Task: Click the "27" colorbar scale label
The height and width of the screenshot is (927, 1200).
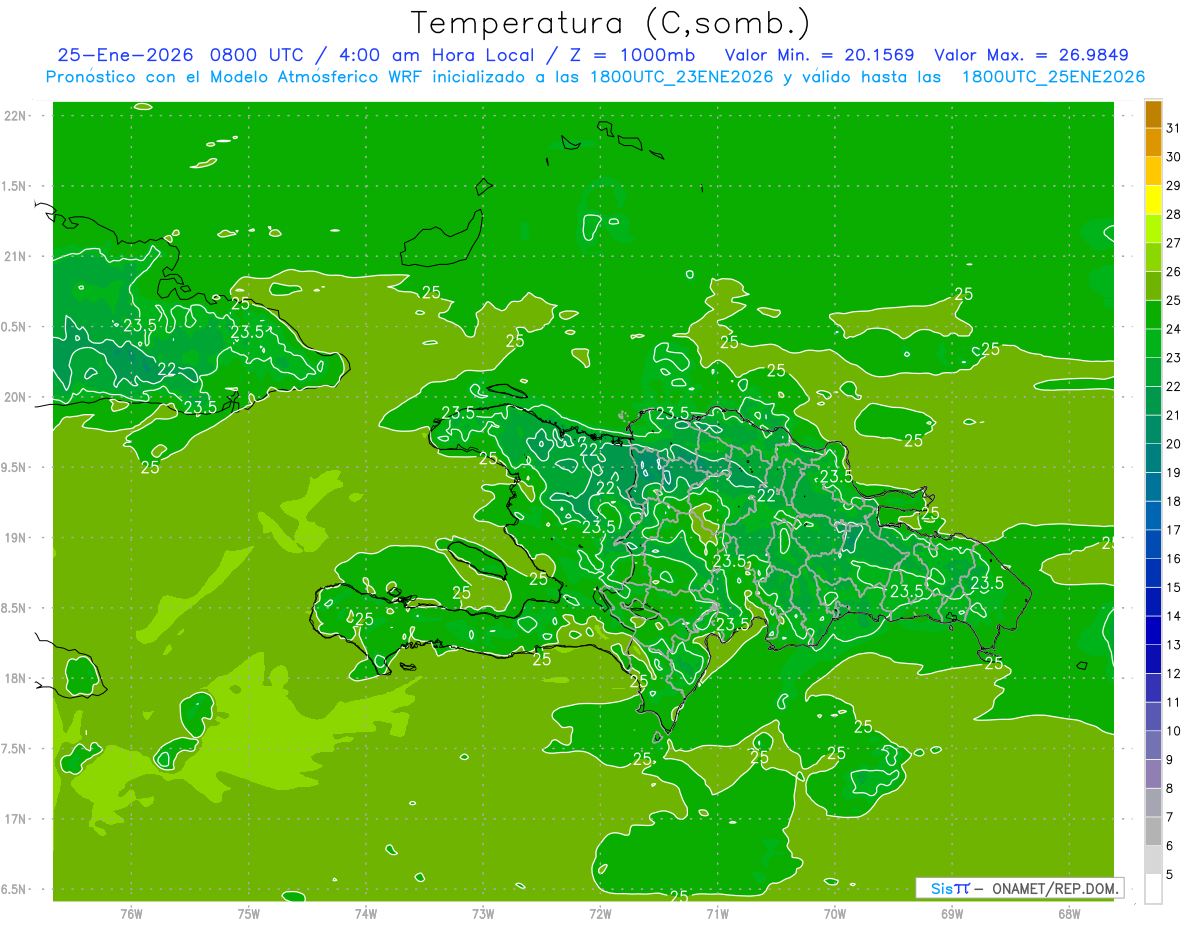Action: coord(1173,243)
